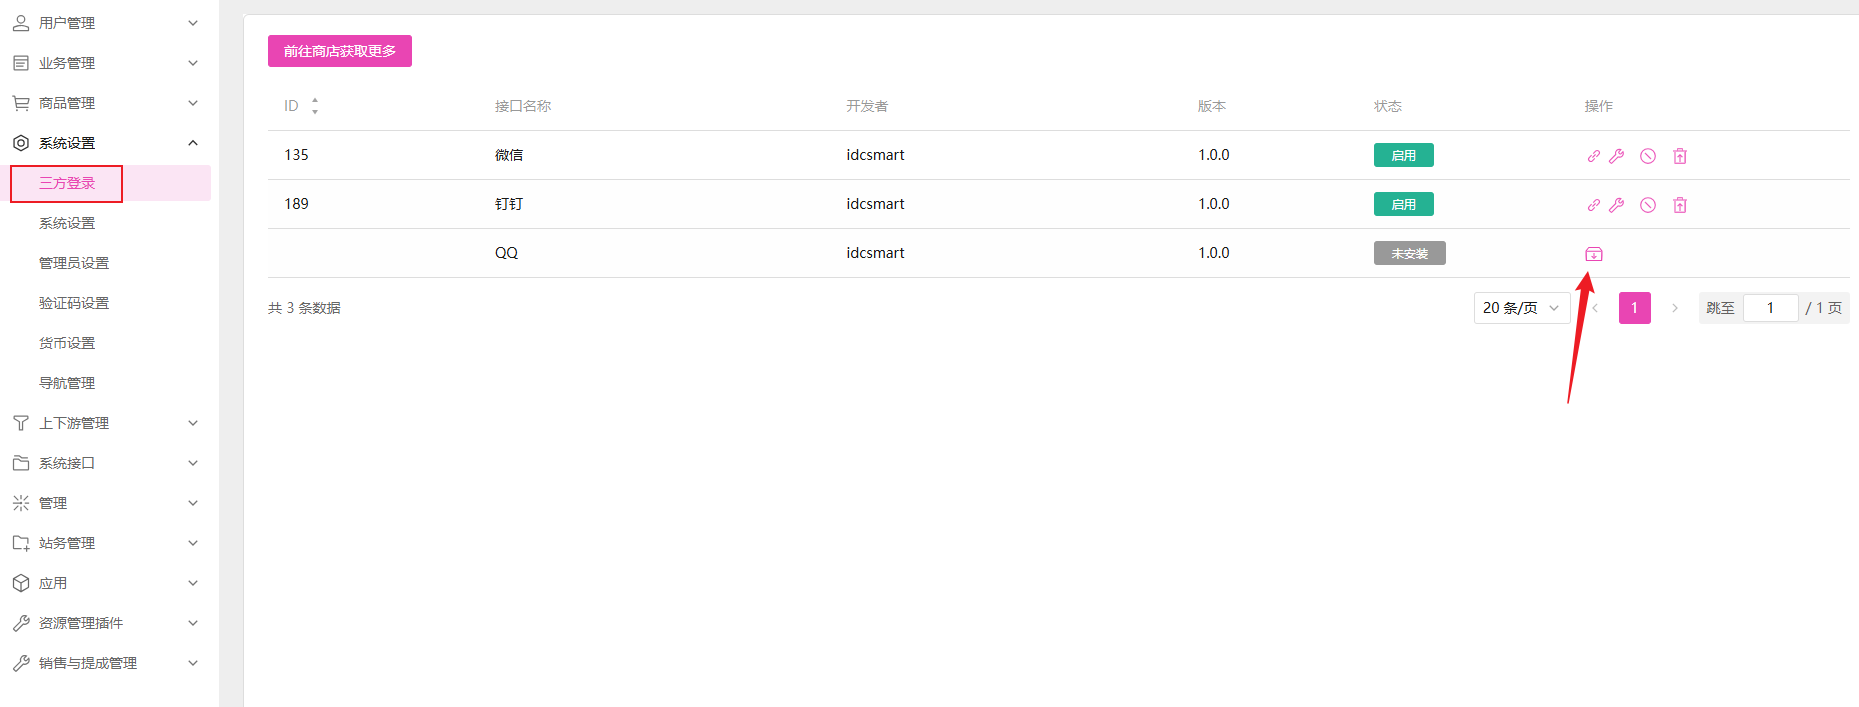Disable the 微信 interface with the ban icon
Viewport: 1859px width, 707px height.
click(1648, 156)
